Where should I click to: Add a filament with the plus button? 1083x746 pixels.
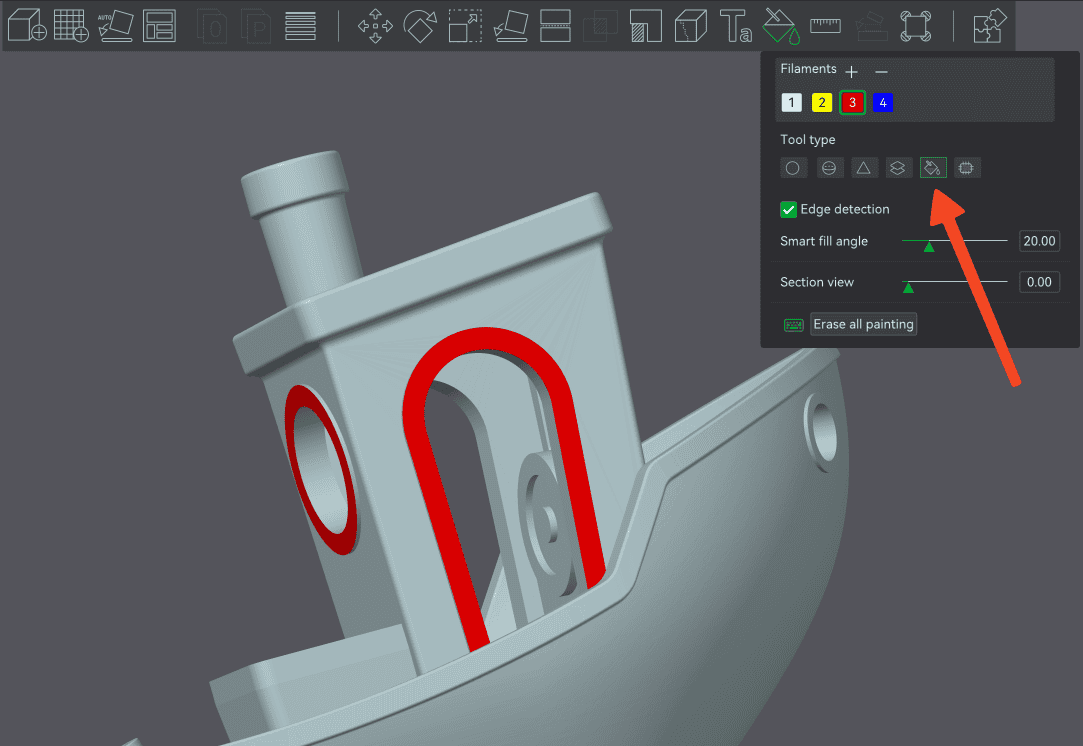(851, 72)
